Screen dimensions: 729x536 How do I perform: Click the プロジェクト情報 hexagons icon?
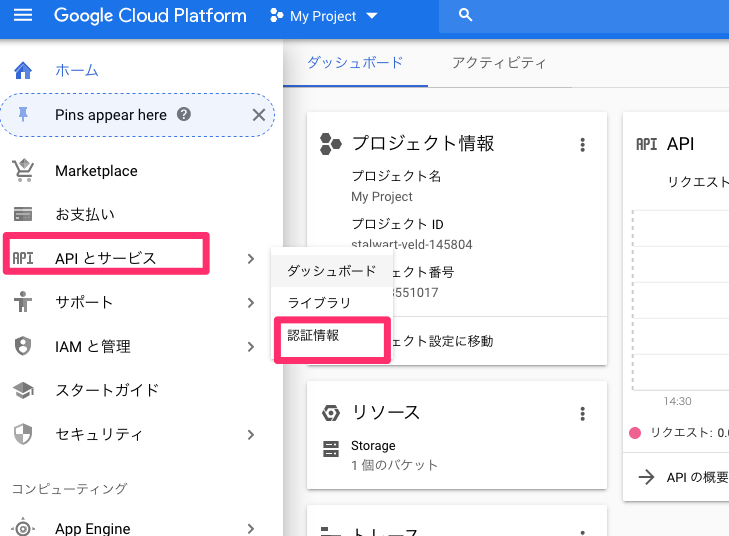point(331,144)
